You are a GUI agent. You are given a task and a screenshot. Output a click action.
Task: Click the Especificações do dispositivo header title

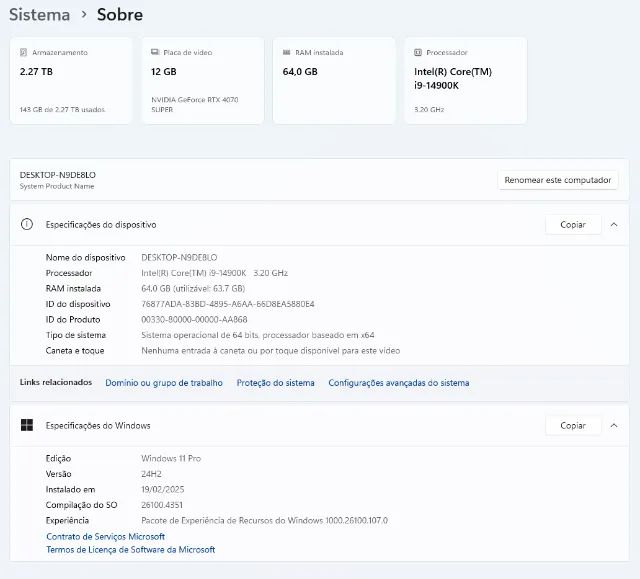point(101,225)
